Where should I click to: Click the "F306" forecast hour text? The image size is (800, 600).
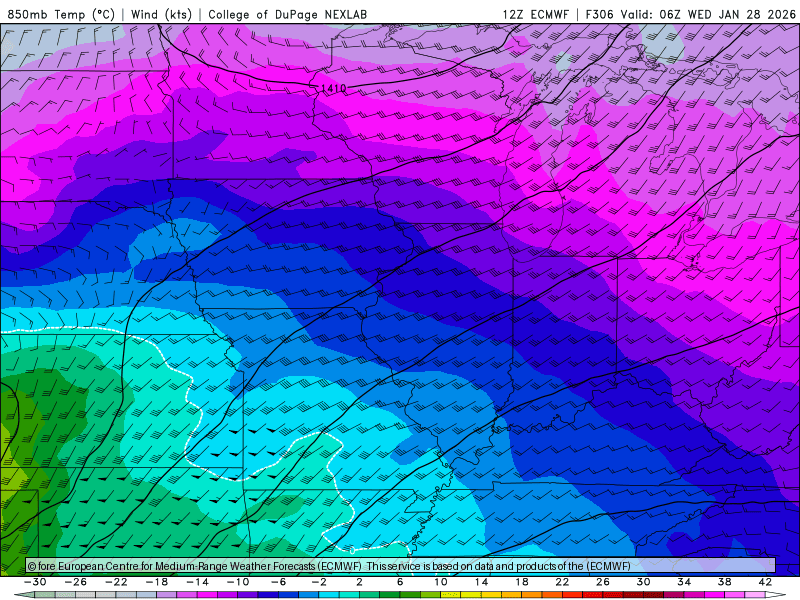599,14
